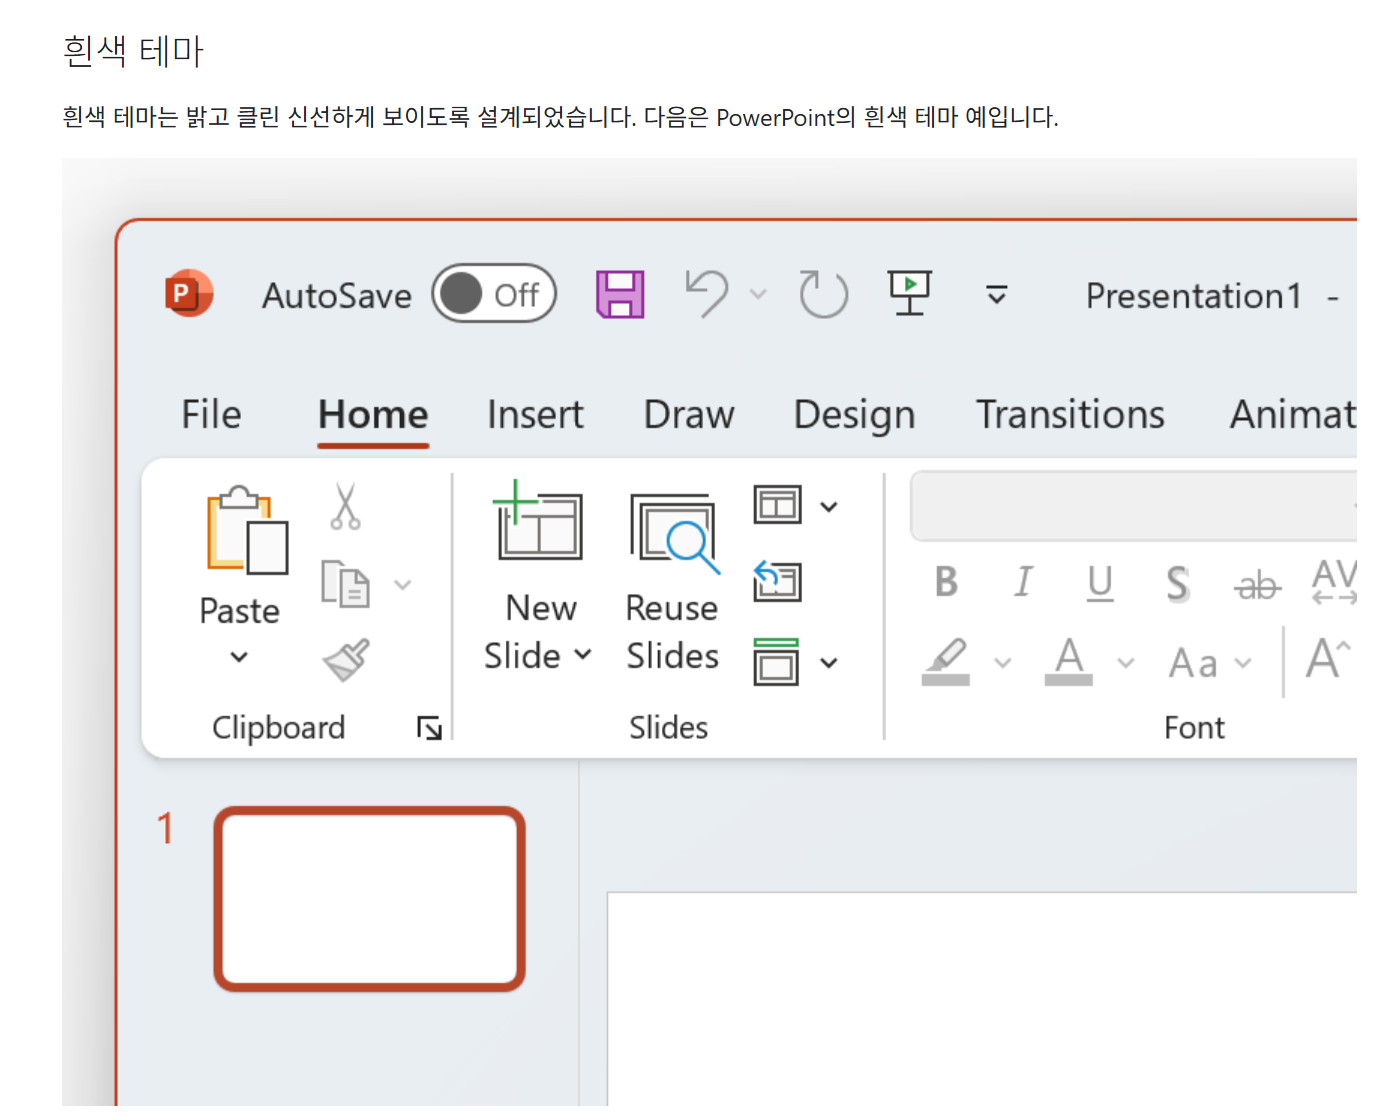This screenshot has height=1119, width=1378.
Task: Click Character Spacing AV icon
Action: 1334,582
